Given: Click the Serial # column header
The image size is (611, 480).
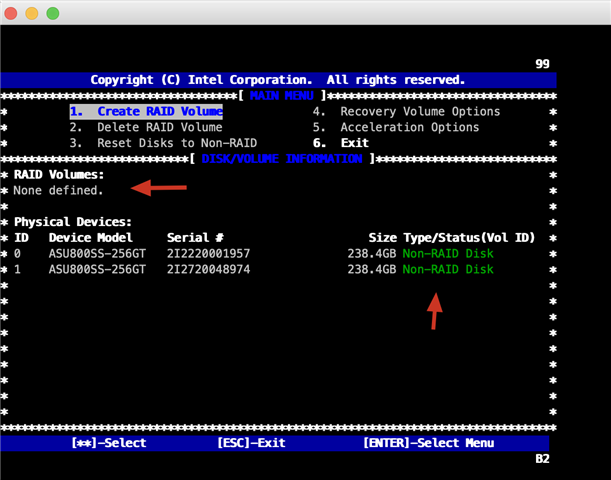Looking at the screenshot, I should coord(195,238).
